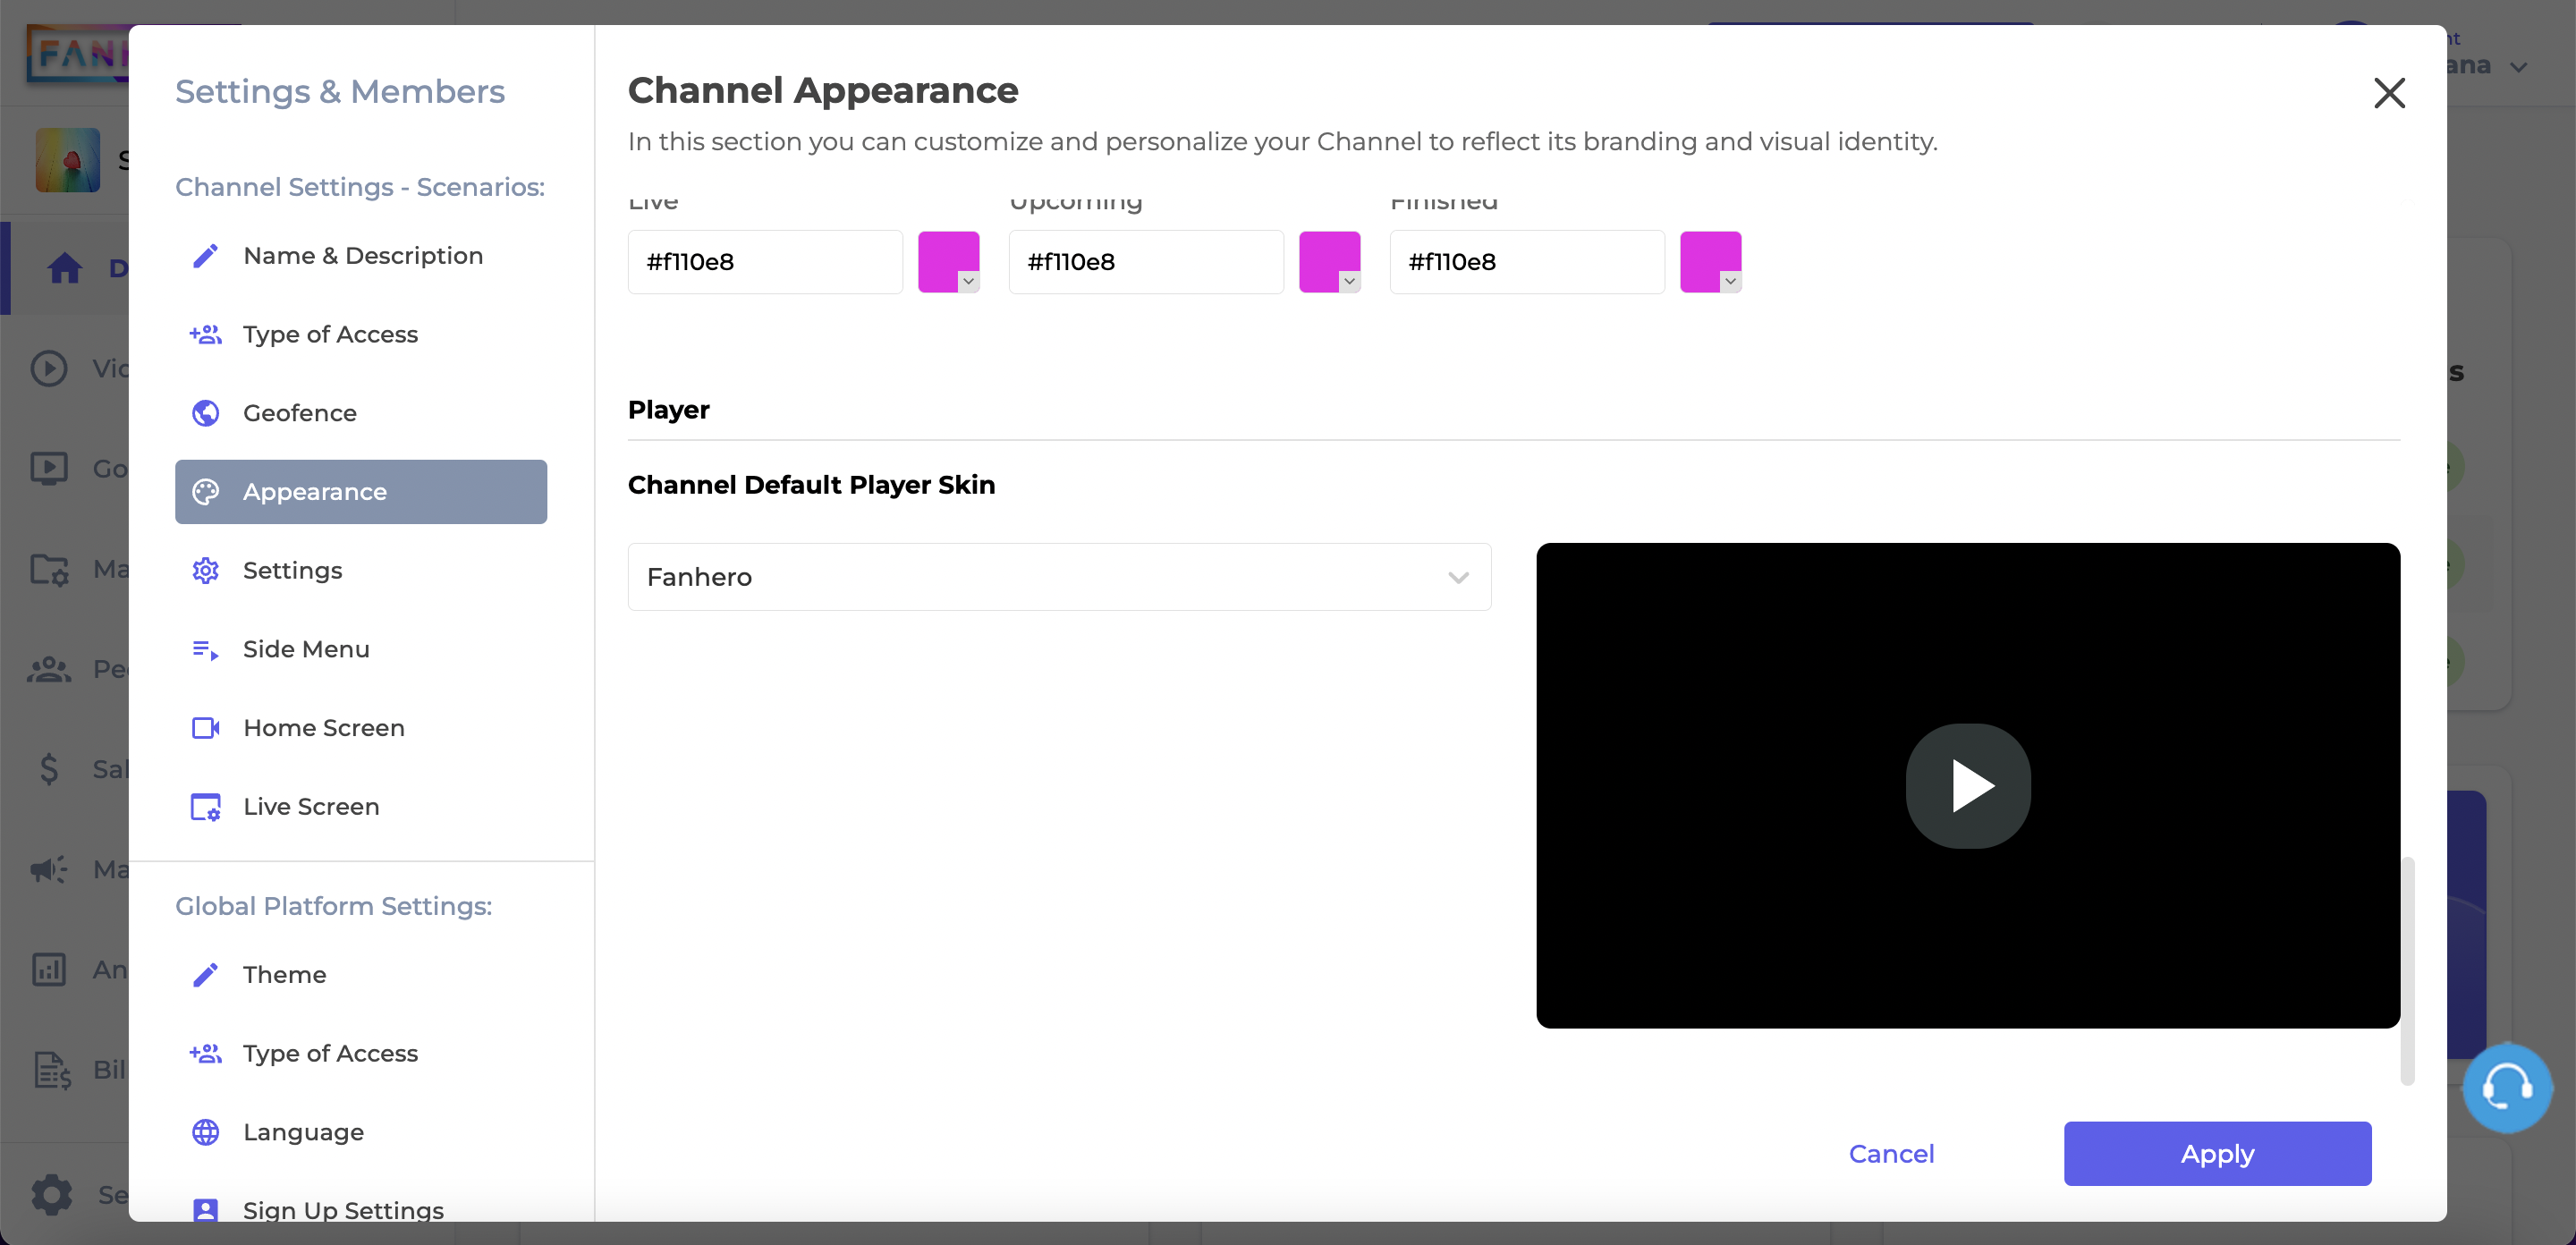Screen dimensions: 2576x1245
Task: Play the default player skin preview video
Action: pyautogui.click(x=1970, y=785)
